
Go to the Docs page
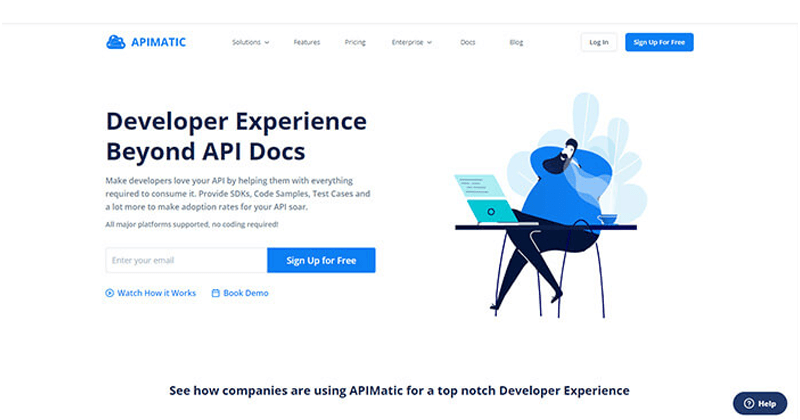tap(467, 42)
